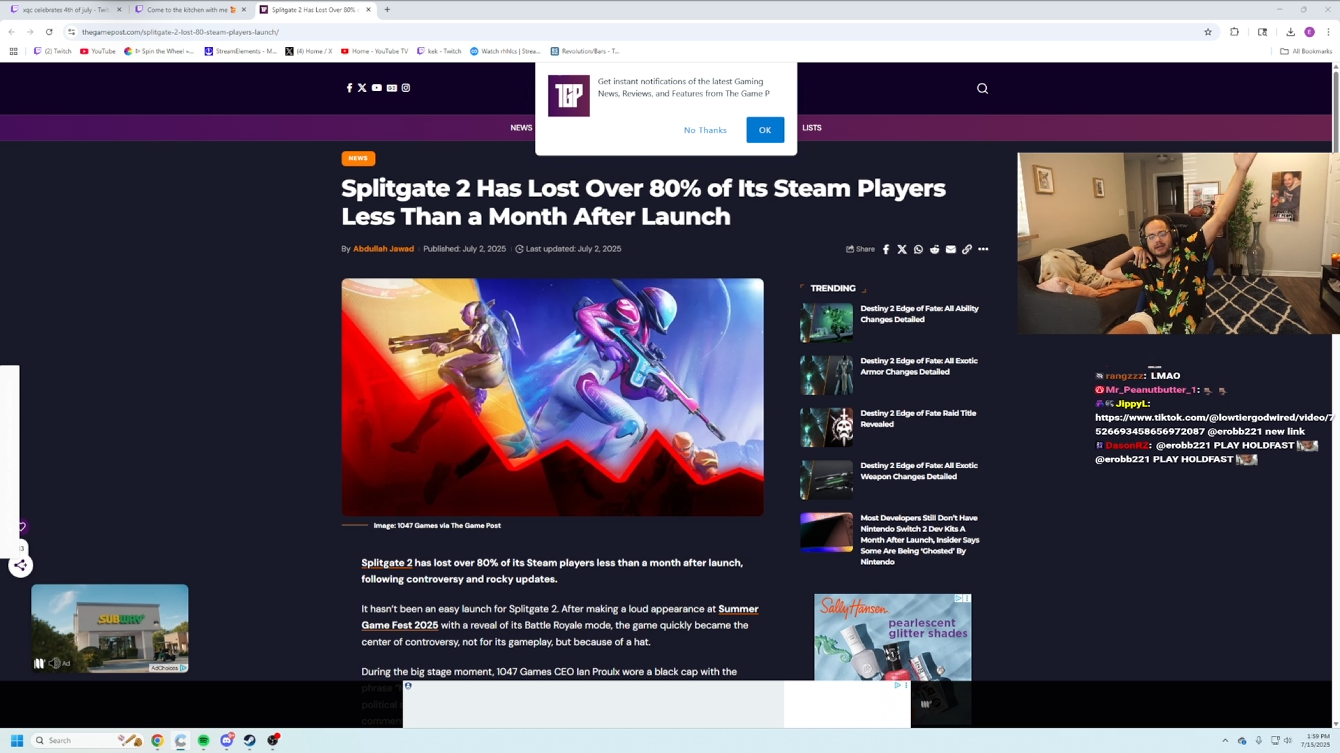Share article on X icon
This screenshot has width=1340, height=753.
(x=902, y=249)
